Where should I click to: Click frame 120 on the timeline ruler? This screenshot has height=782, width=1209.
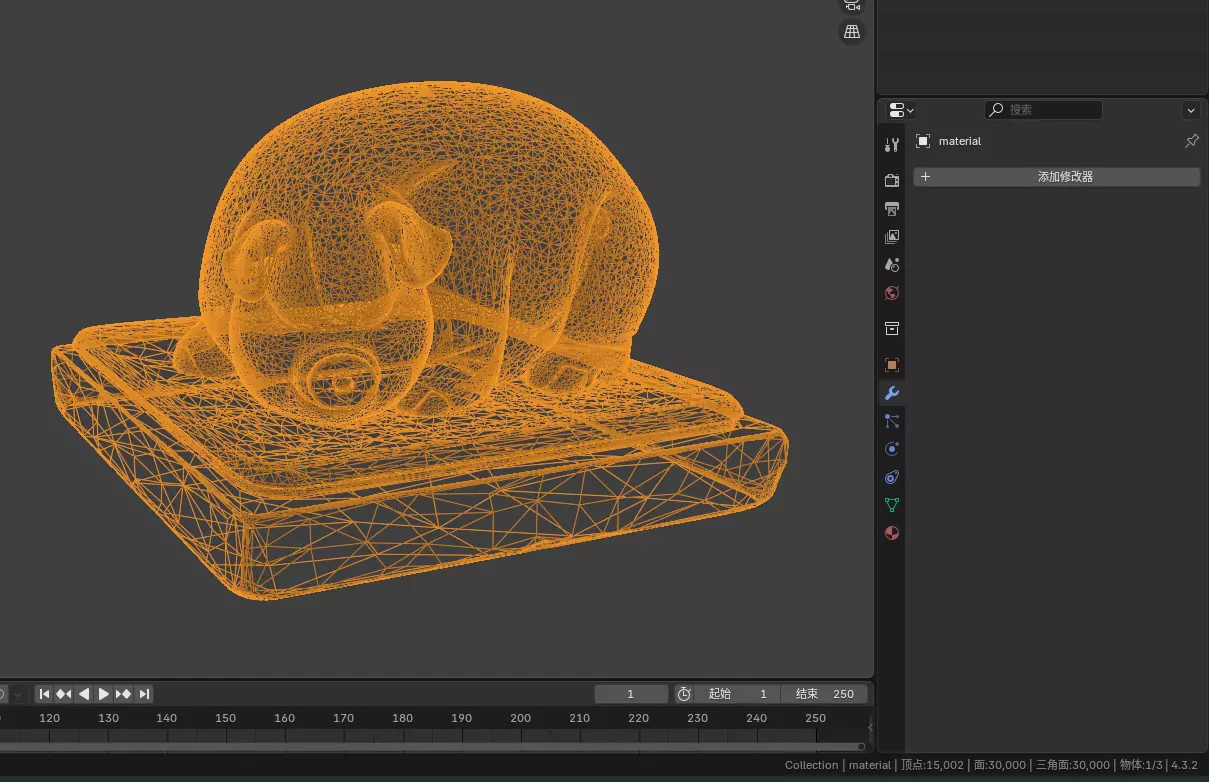pyautogui.click(x=49, y=718)
